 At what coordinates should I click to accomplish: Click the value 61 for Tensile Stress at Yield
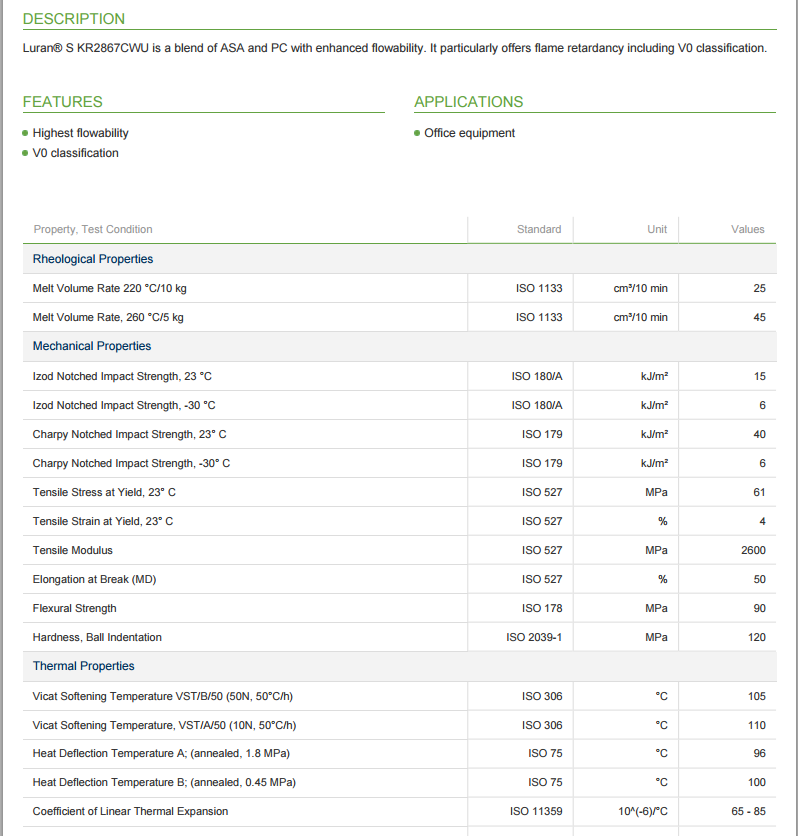(x=759, y=492)
